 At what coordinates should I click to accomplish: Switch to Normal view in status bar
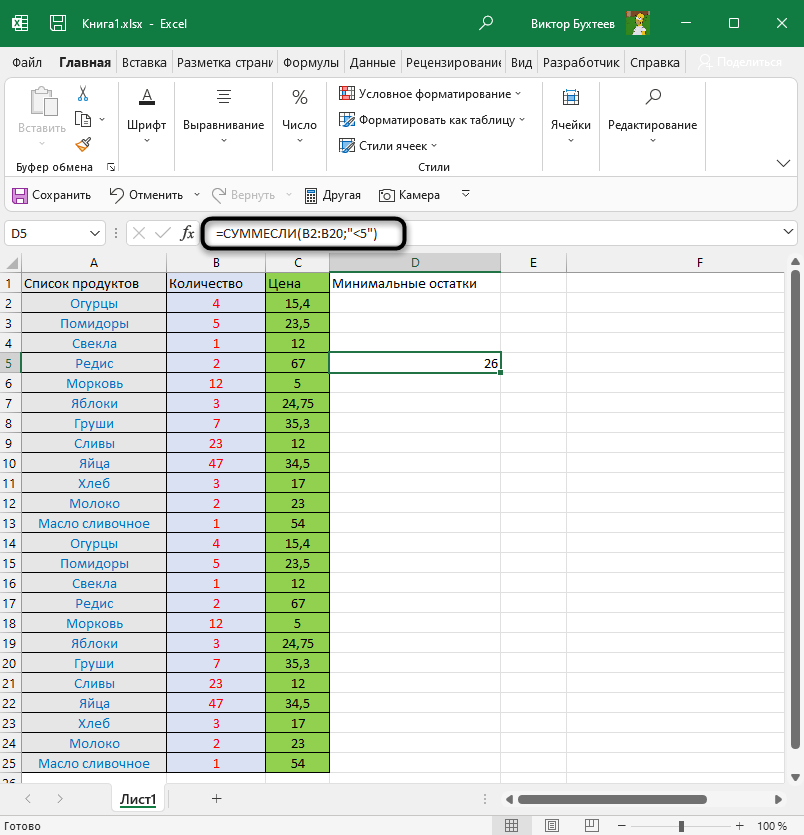(511, 826)
